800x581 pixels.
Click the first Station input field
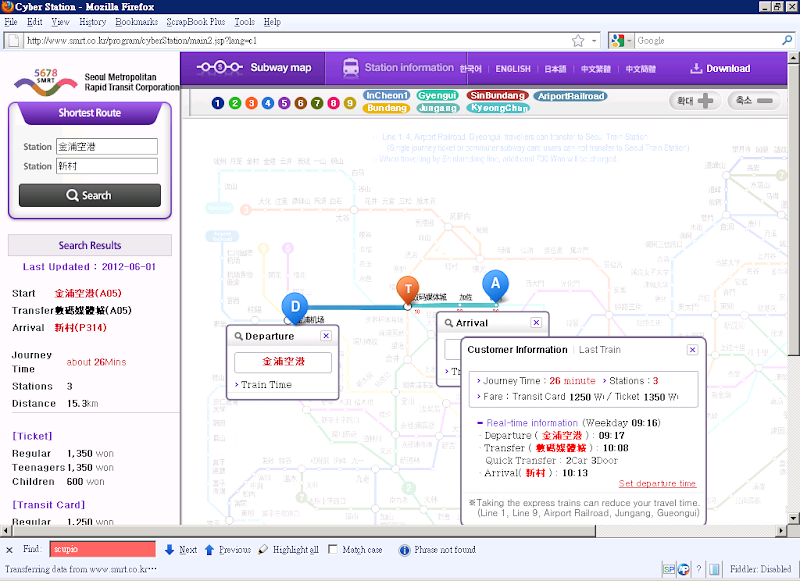tap(107, 146)
